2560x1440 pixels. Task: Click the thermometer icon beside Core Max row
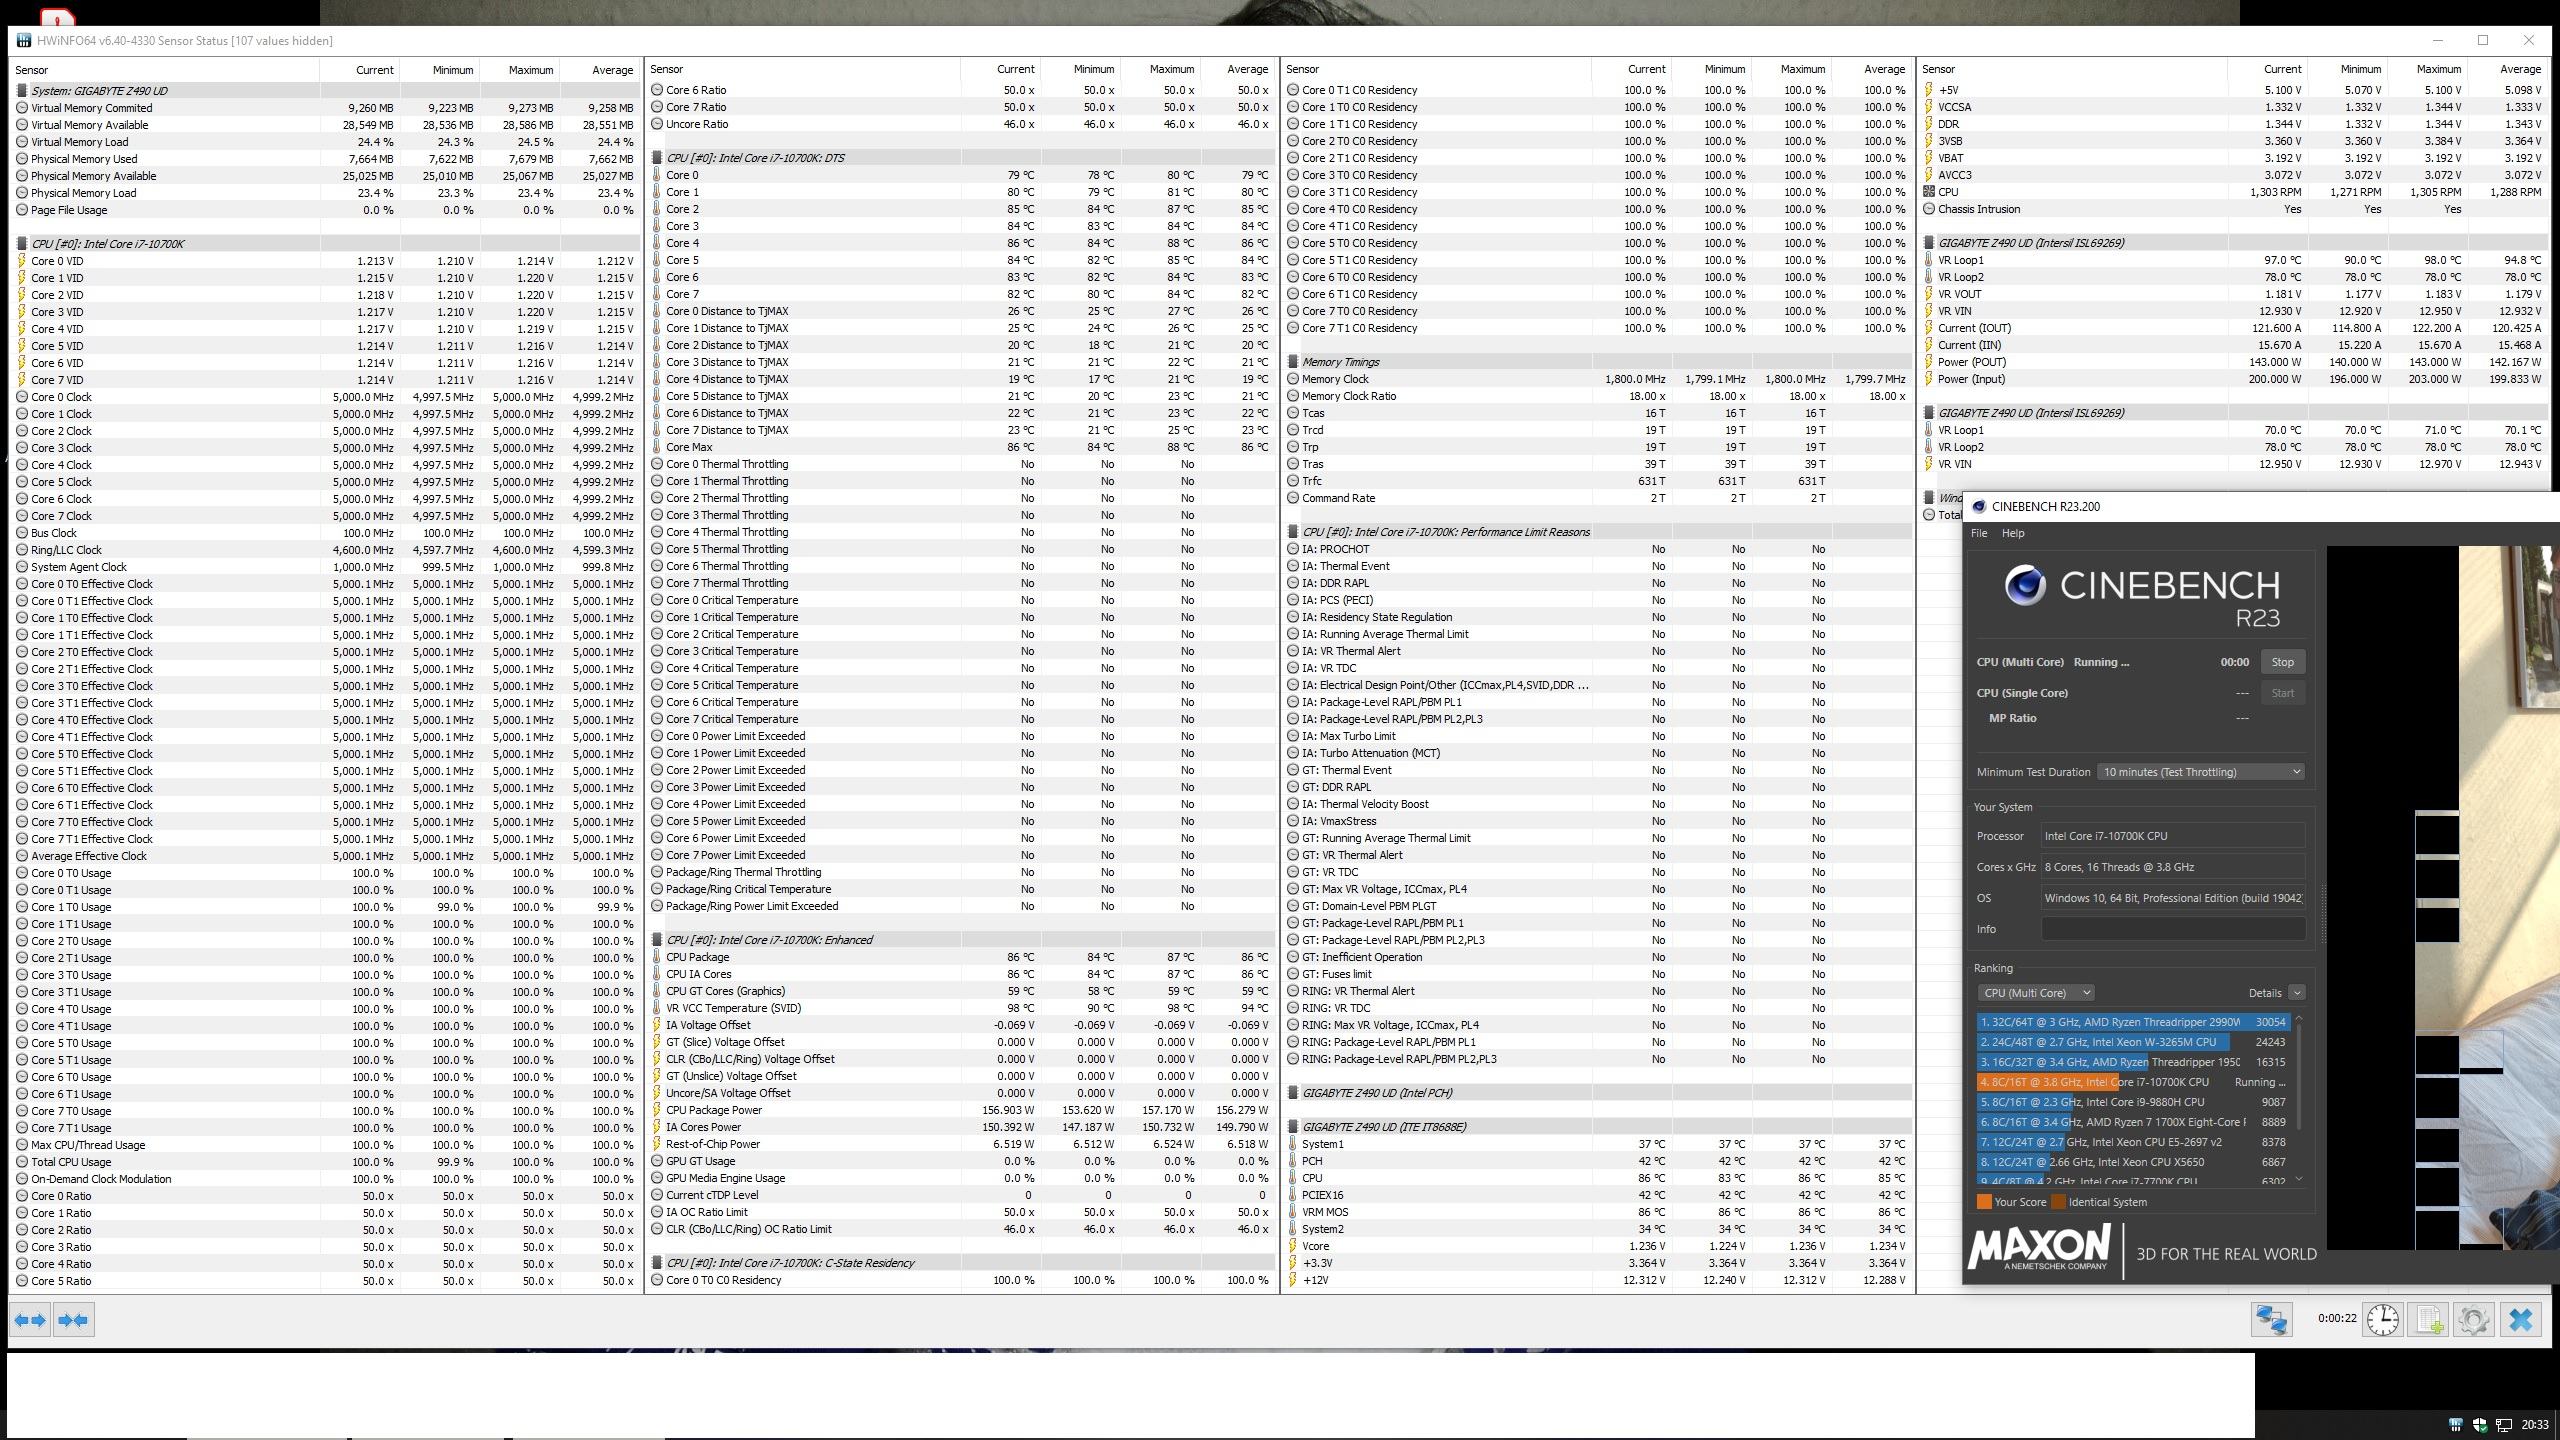coord(657,447)
